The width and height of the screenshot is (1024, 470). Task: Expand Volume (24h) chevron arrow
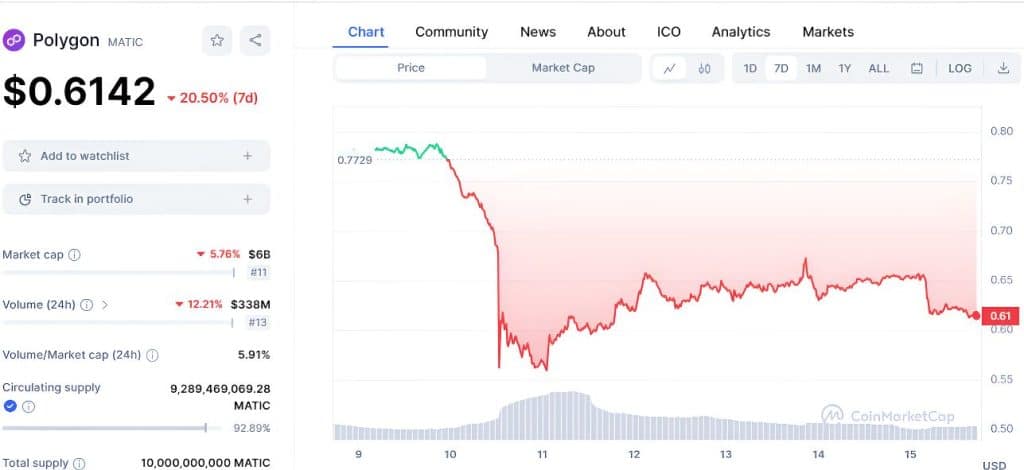coord(105,304)
